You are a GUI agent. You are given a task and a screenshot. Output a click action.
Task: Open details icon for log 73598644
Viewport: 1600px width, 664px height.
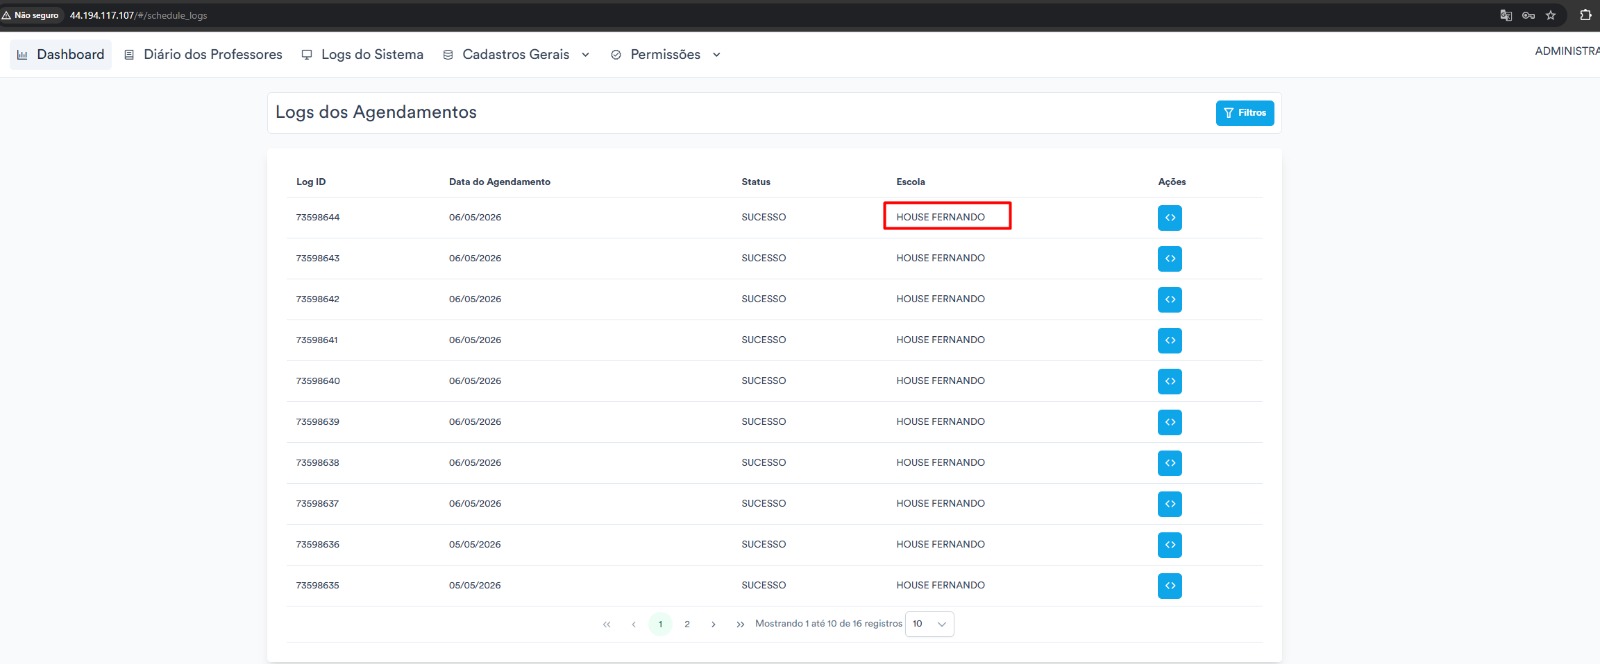1170,217
